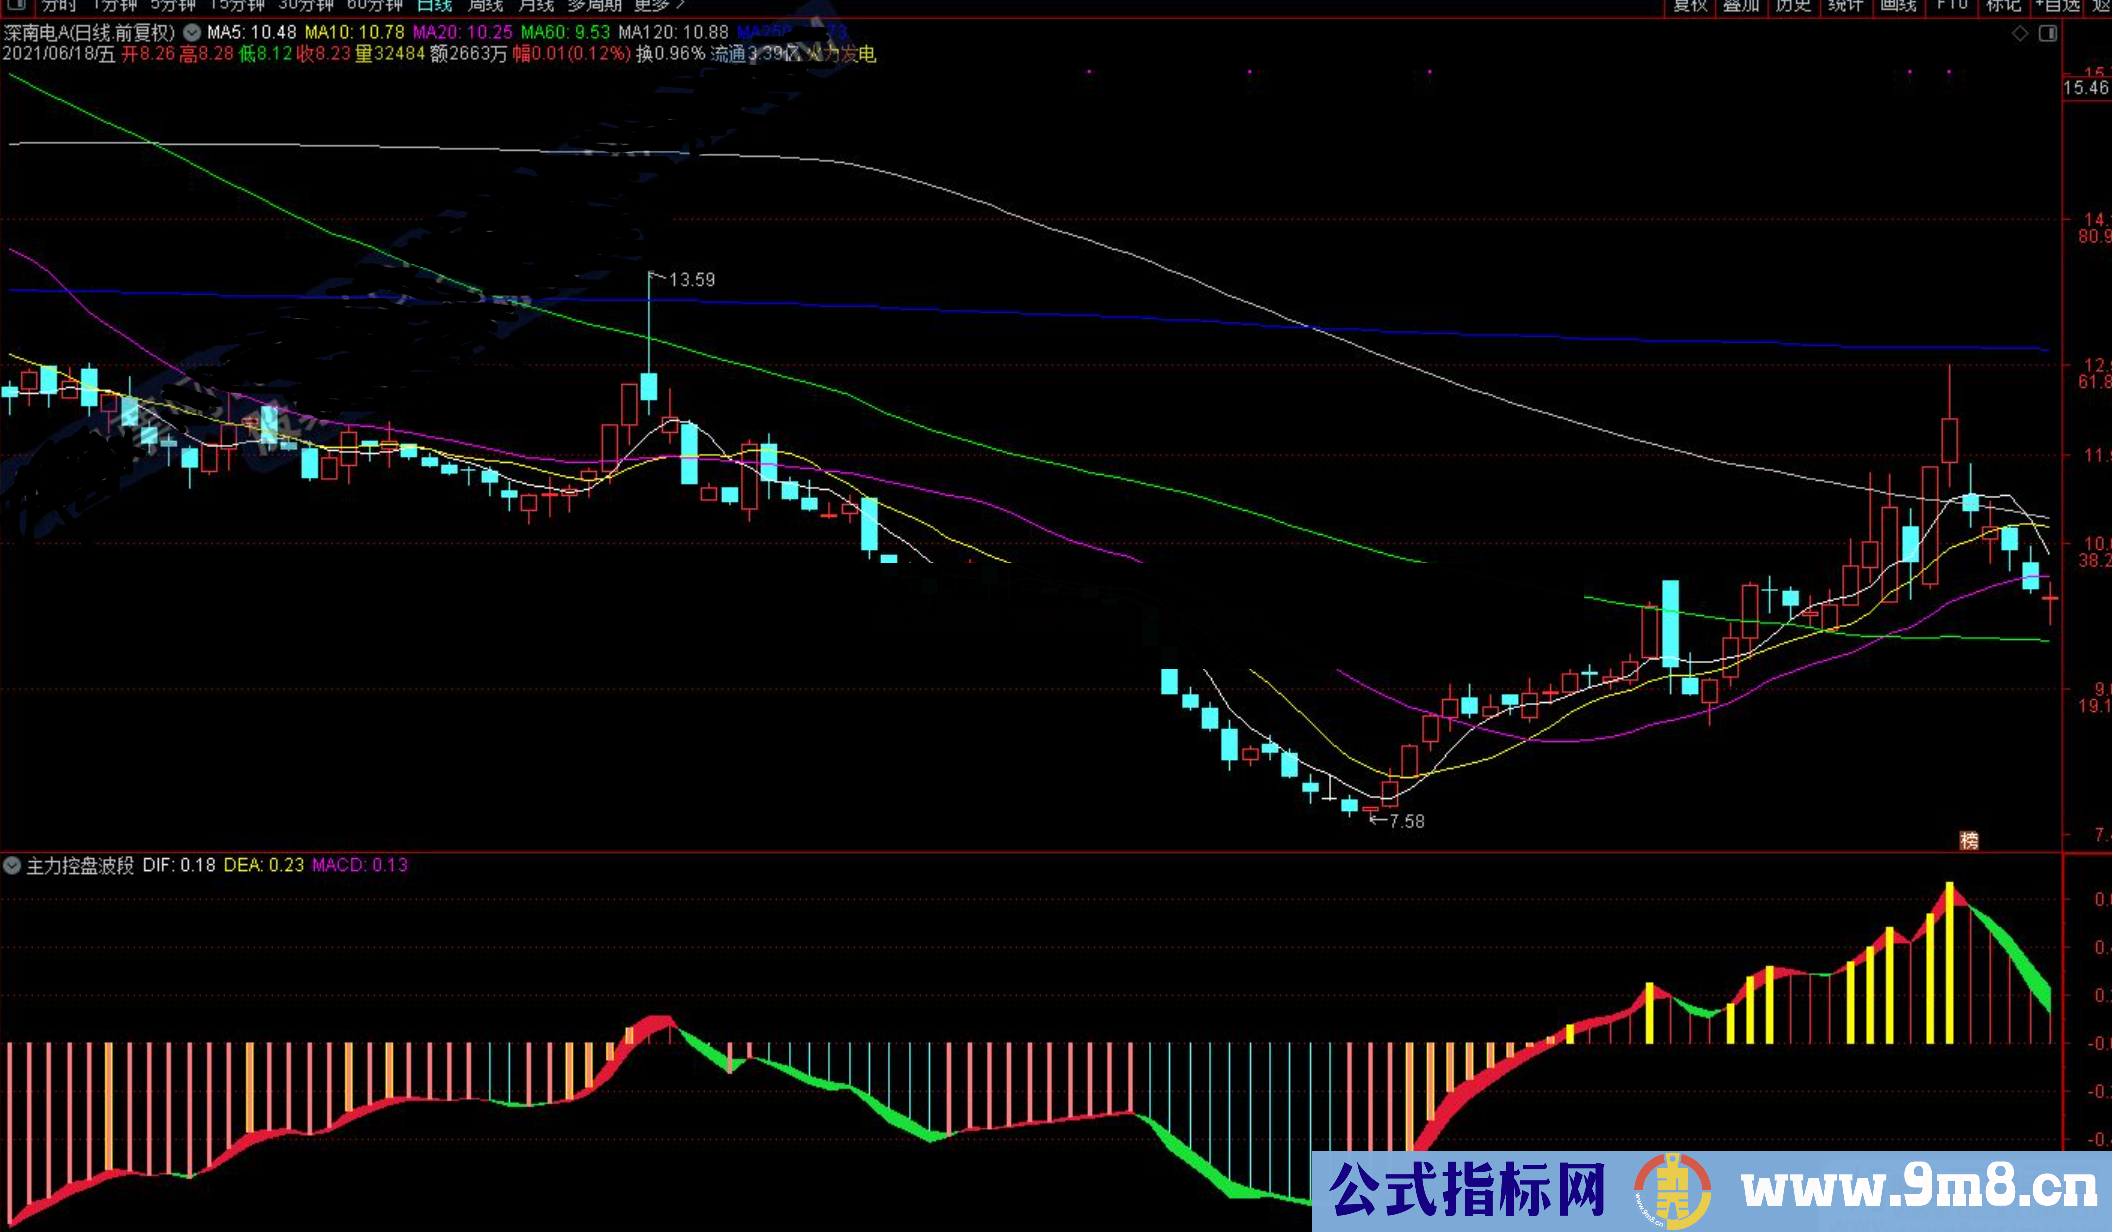Switch to the 周线 weekly period tab
This screenshot has width=2112, height=1232.
485,5
